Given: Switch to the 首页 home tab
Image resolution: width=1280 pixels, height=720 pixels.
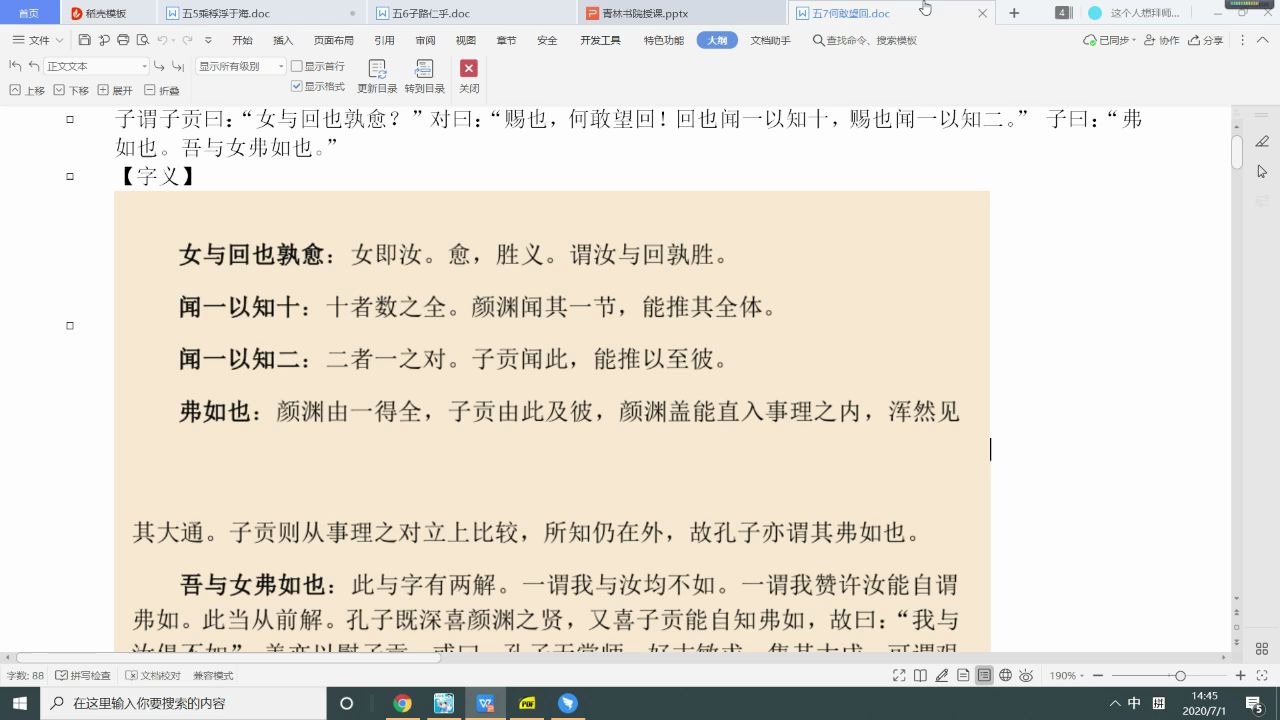Looking at the screenshot, I should [29, 13].
